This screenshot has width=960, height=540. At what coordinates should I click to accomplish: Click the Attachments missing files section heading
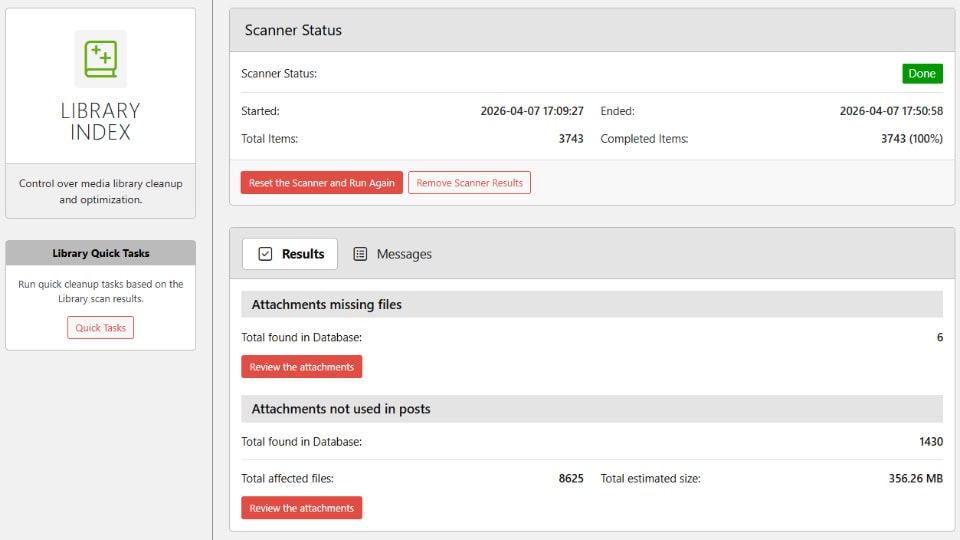coord(326,304)
